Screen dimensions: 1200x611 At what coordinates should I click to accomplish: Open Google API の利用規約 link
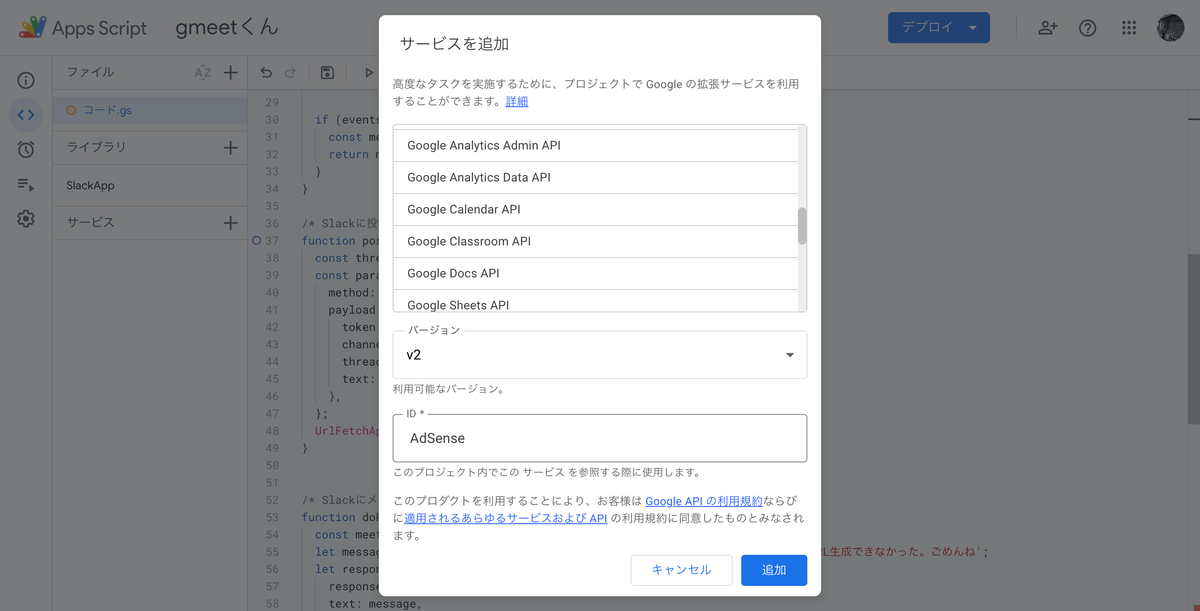[704, 501]
